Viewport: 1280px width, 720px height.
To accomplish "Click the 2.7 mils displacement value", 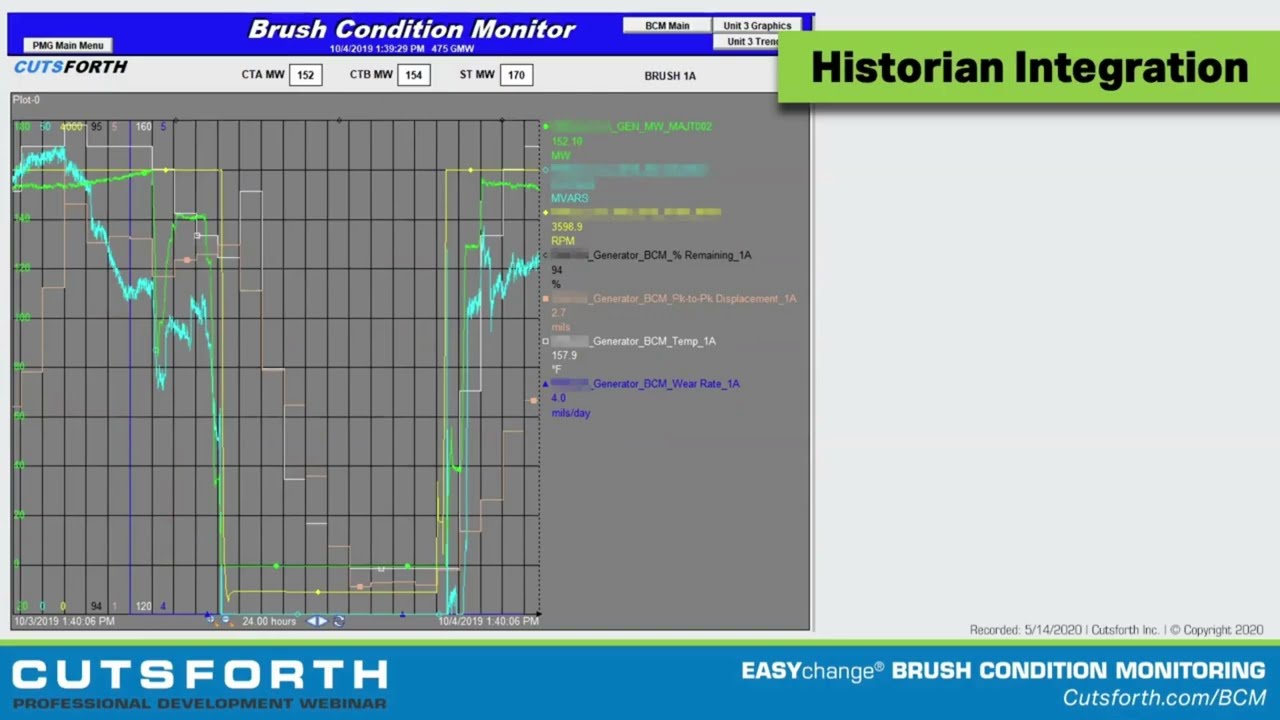I will click(x=558, y=313).
